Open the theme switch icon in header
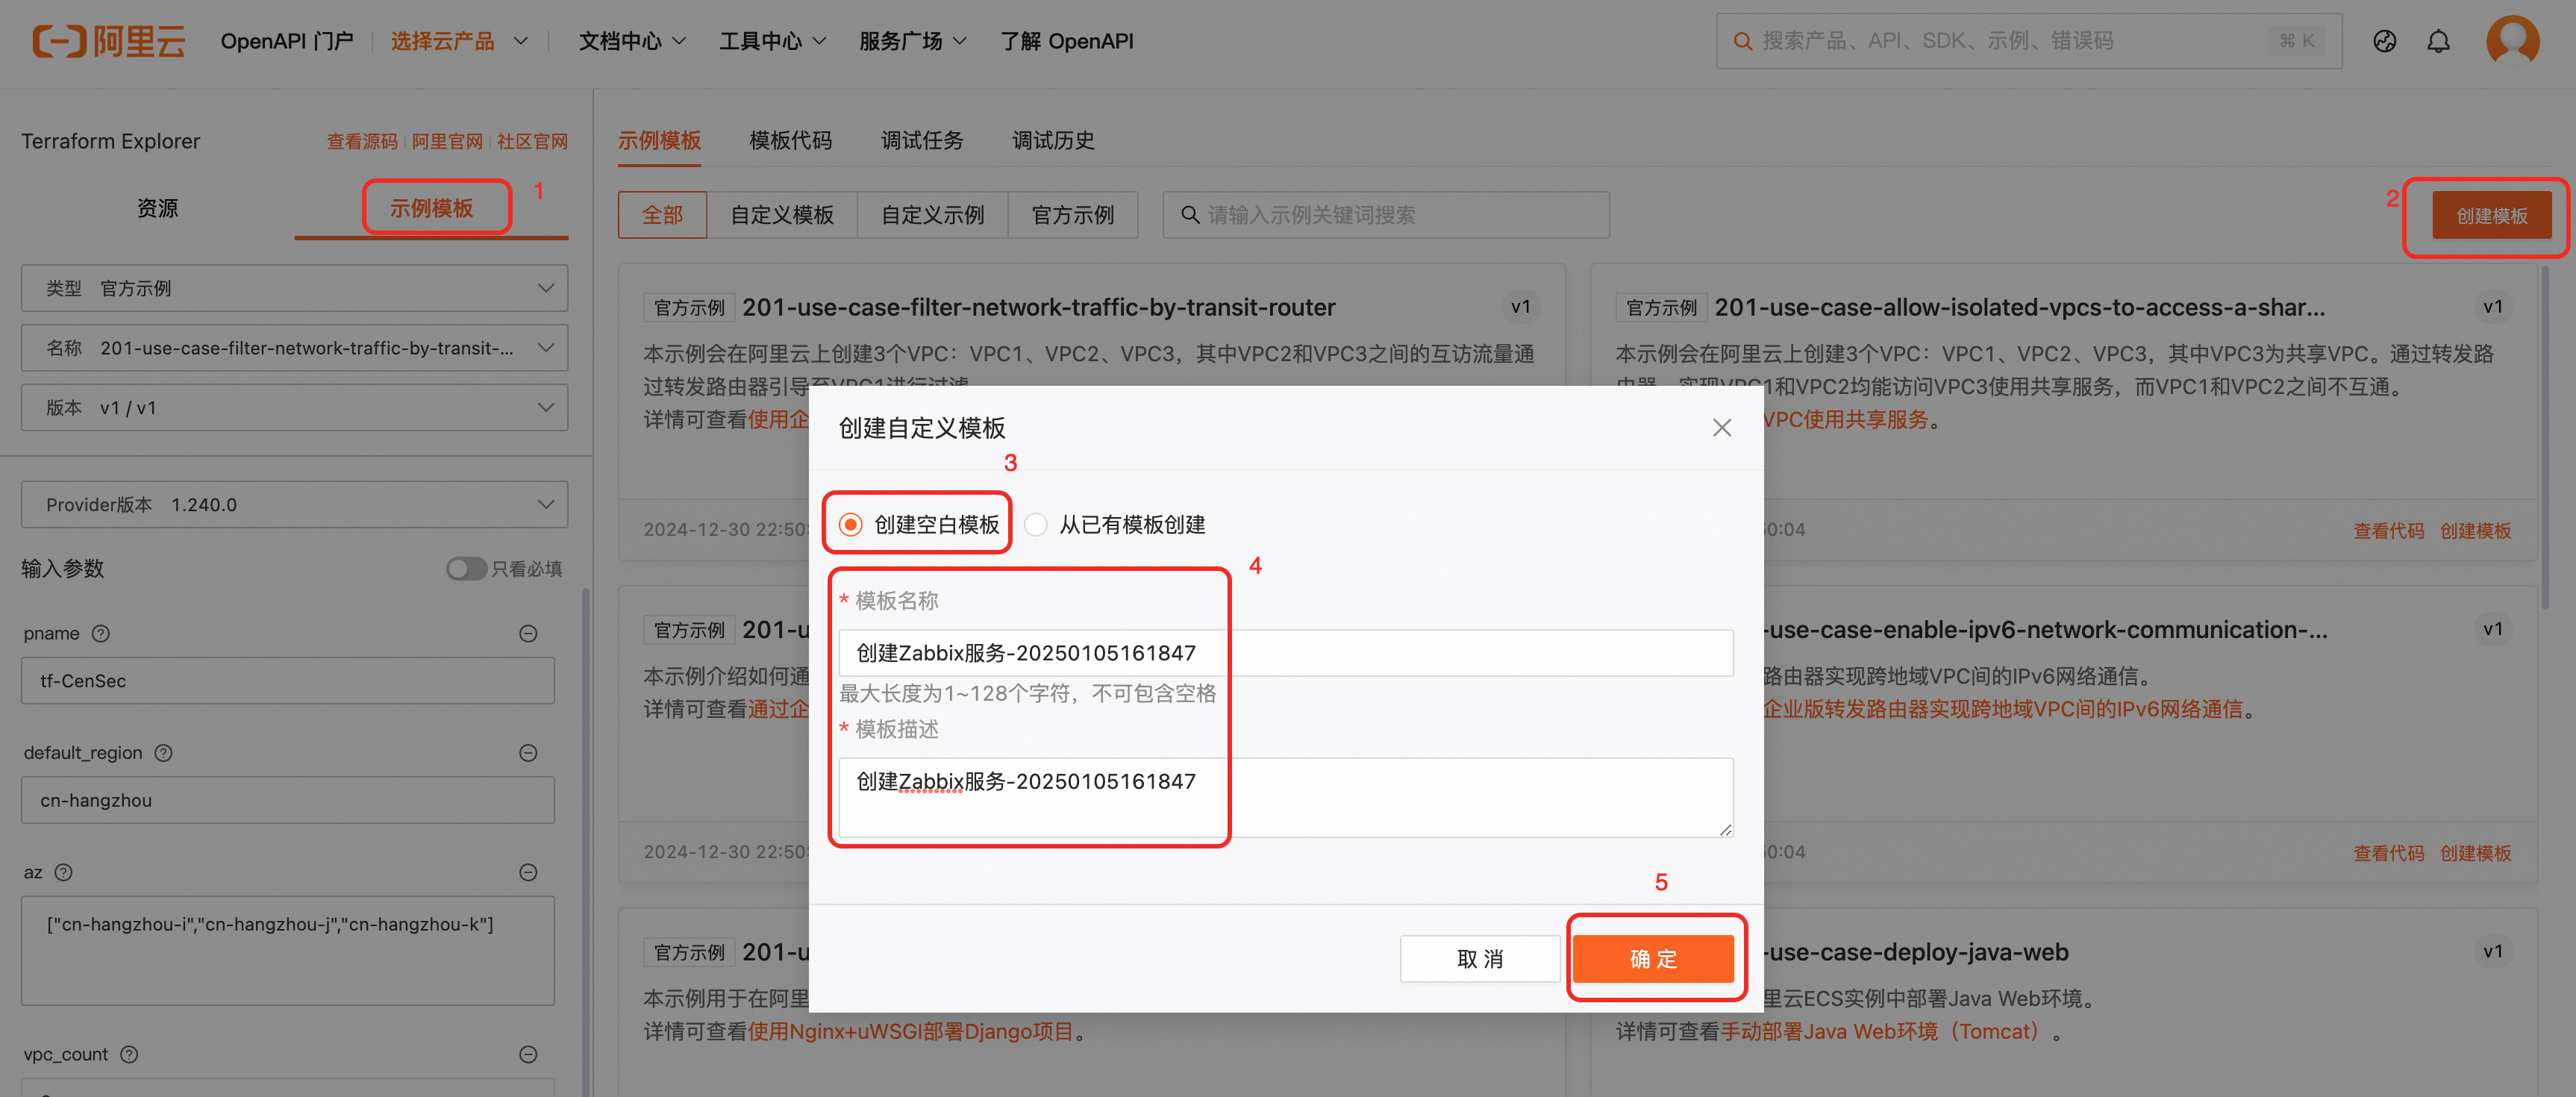 coord(2384,41)
